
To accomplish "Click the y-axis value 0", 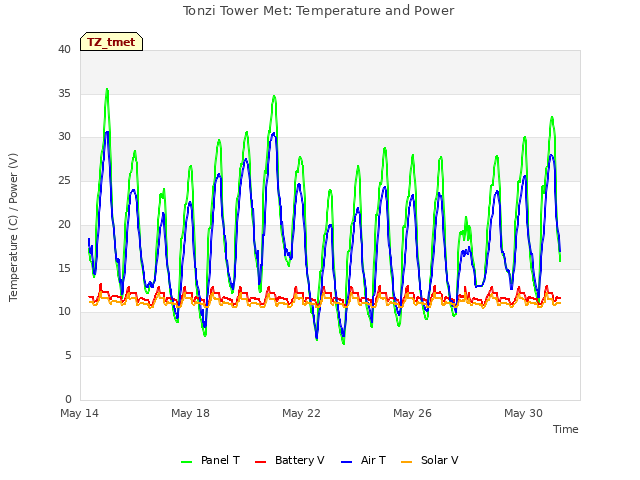I will [x=68, y=399].
